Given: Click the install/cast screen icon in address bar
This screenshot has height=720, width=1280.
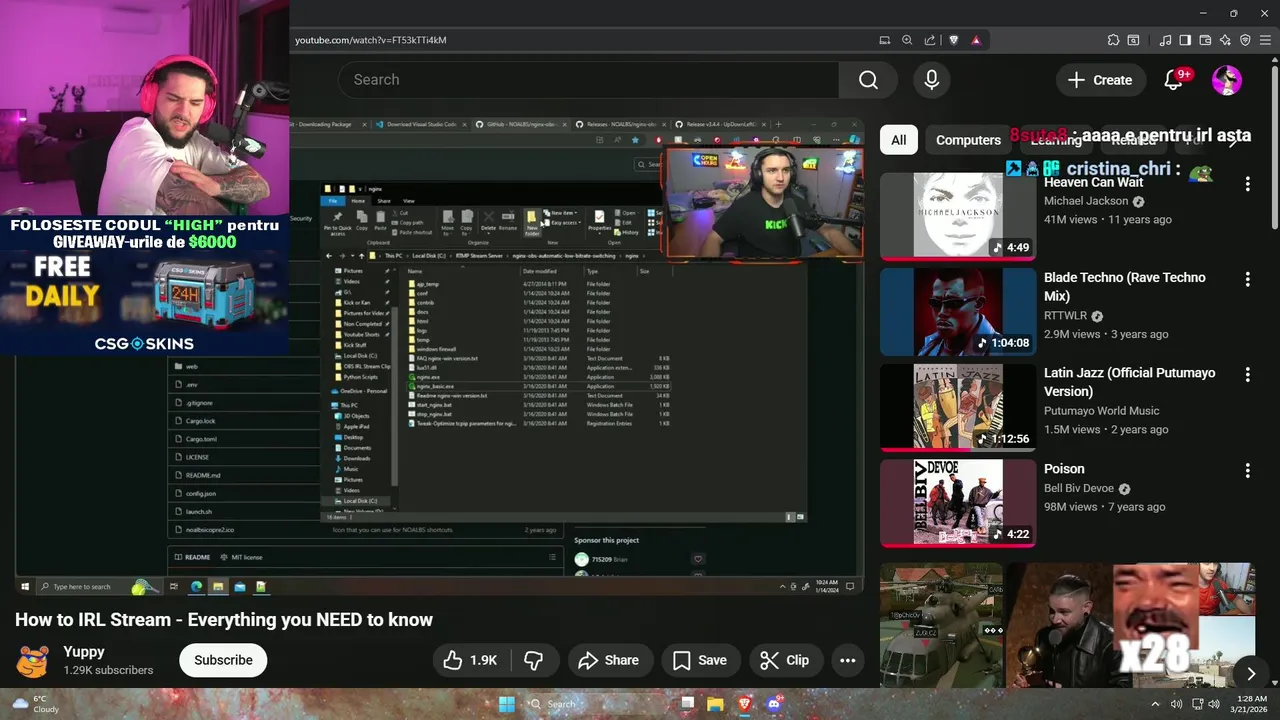Looking at the screenshot, I should pyautogui.click(x=884, y=40).
